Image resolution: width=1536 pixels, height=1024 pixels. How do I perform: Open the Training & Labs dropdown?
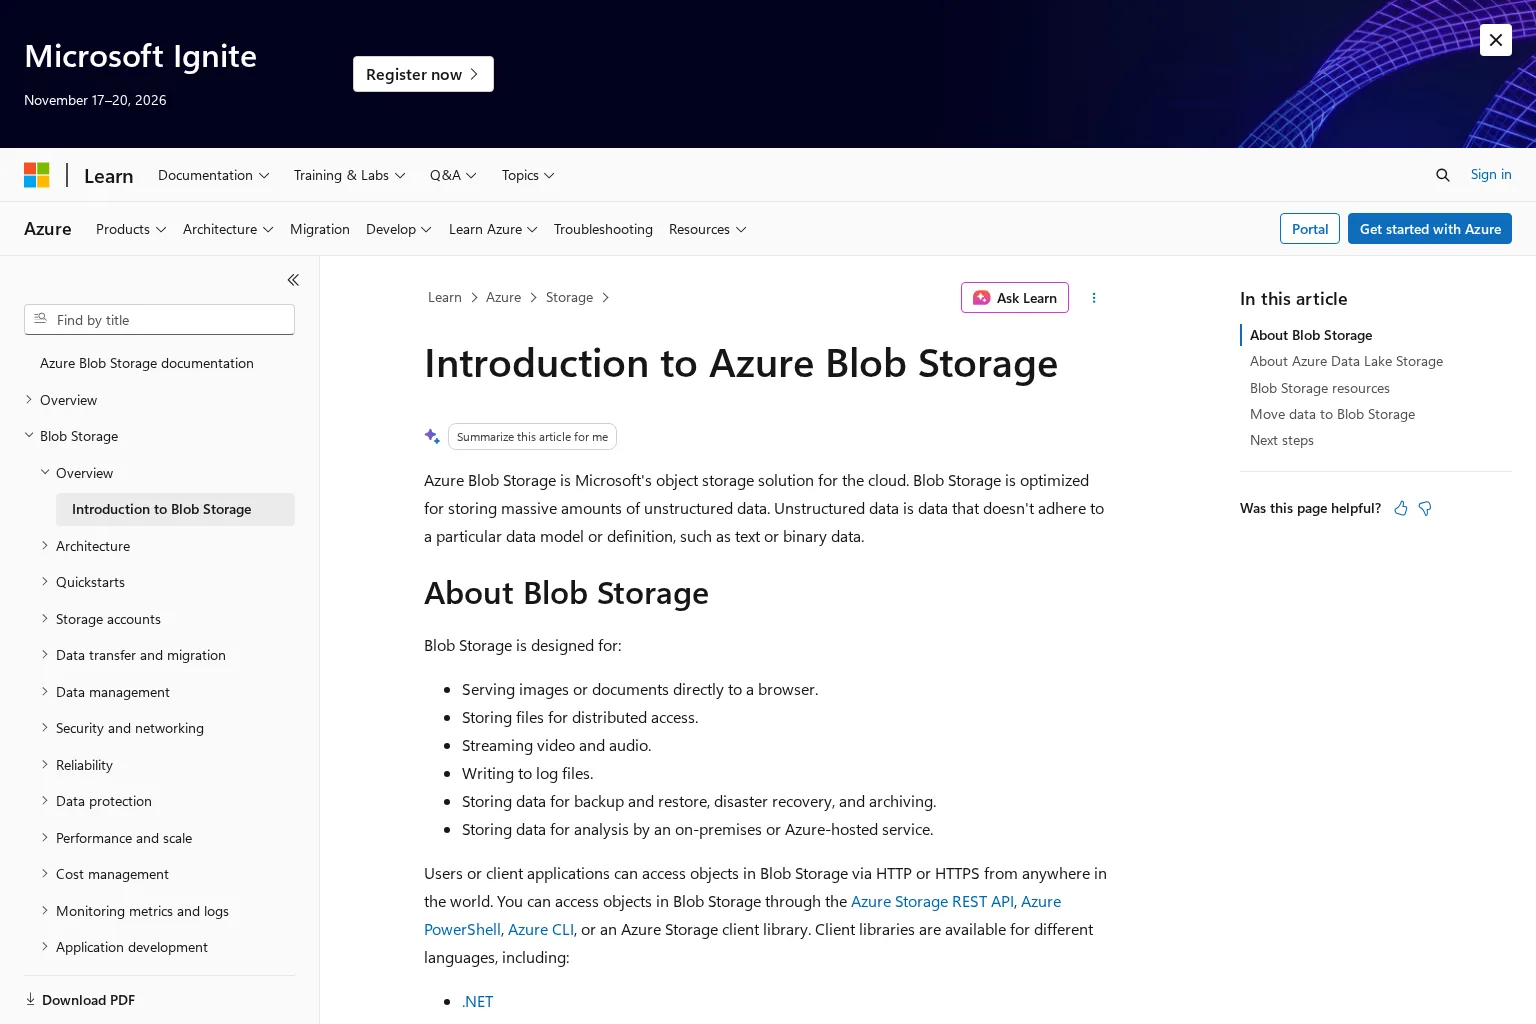[350, 175]
